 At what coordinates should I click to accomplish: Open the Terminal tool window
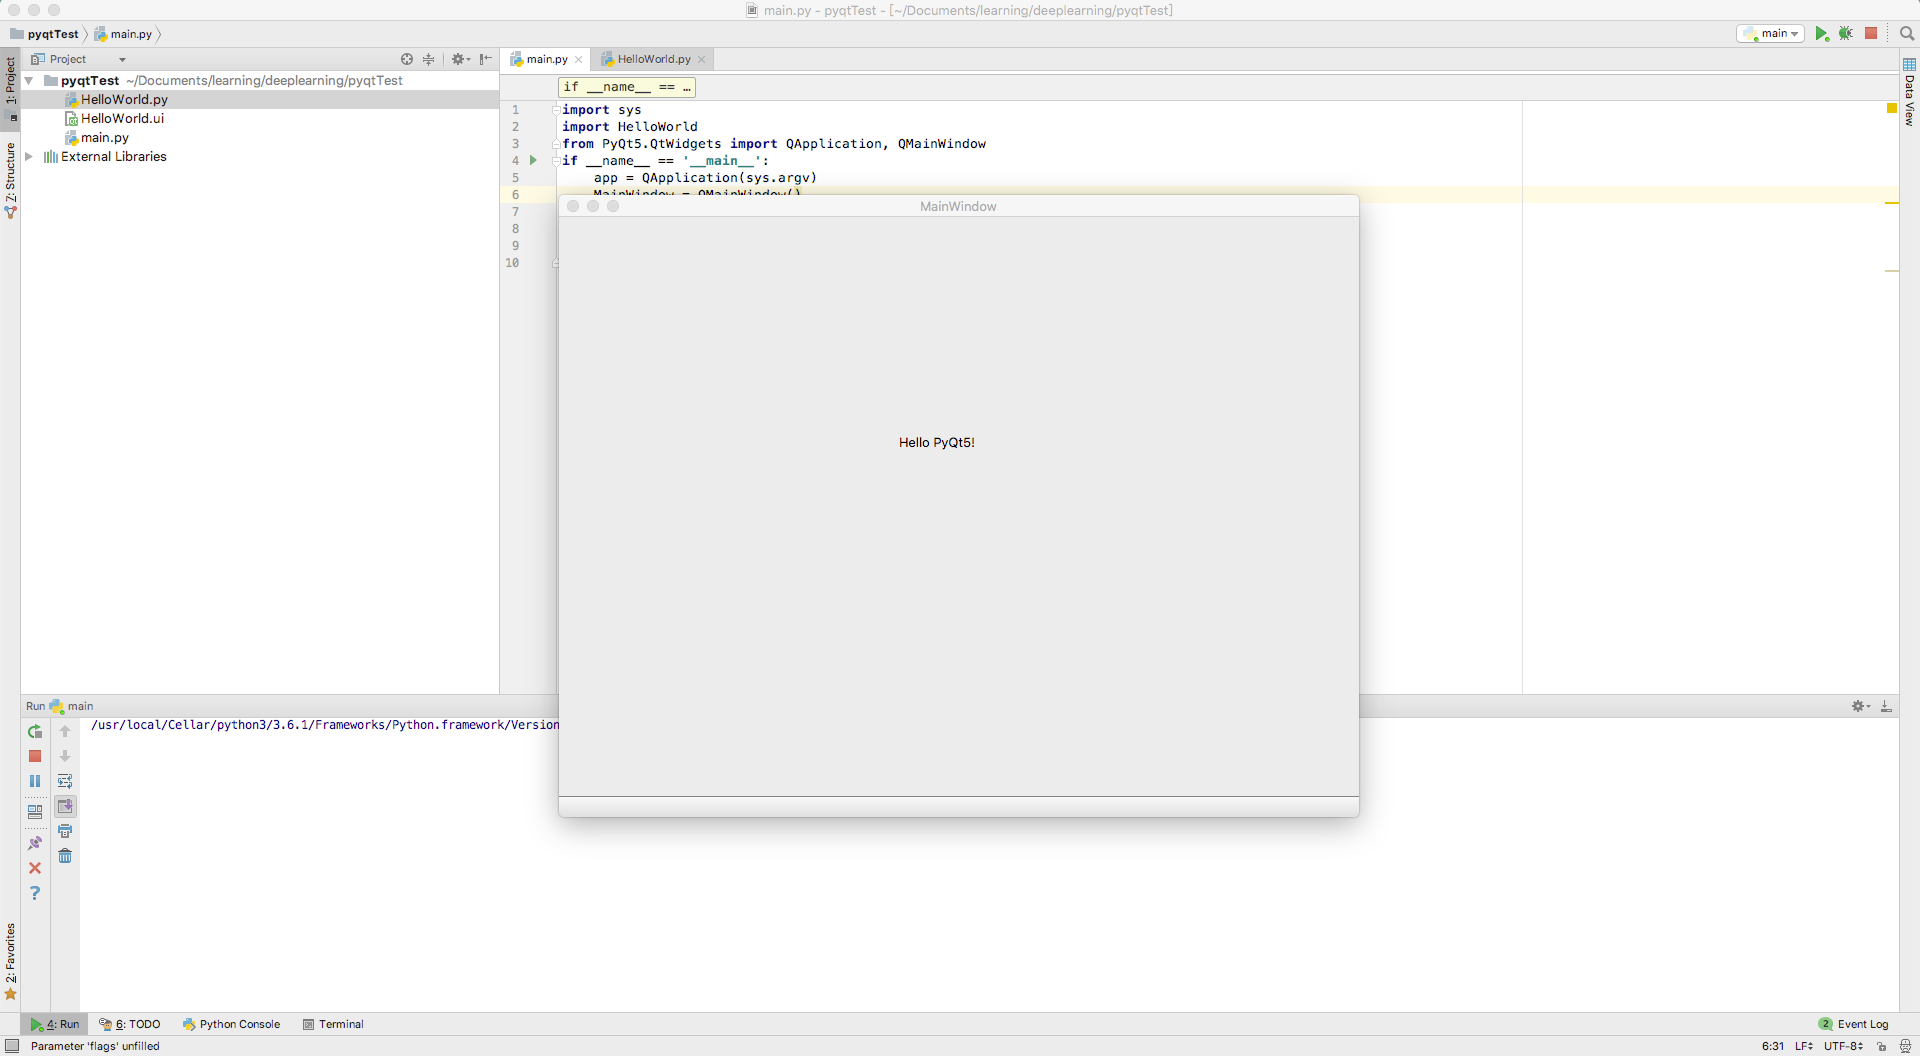(x=340, y=1024)
